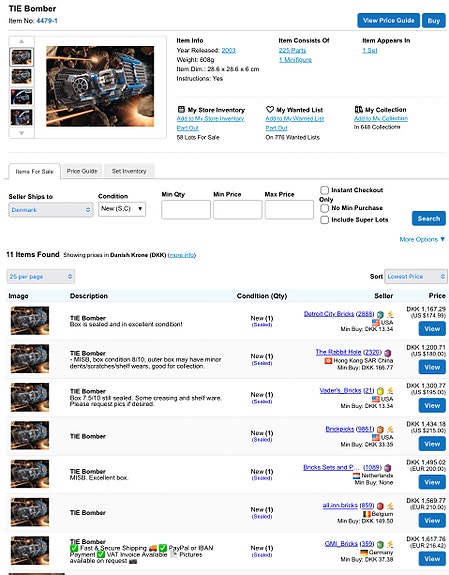Click Sealed link in Brickpicks row
This screenshot has height=575, width=449.
[262, 440]
